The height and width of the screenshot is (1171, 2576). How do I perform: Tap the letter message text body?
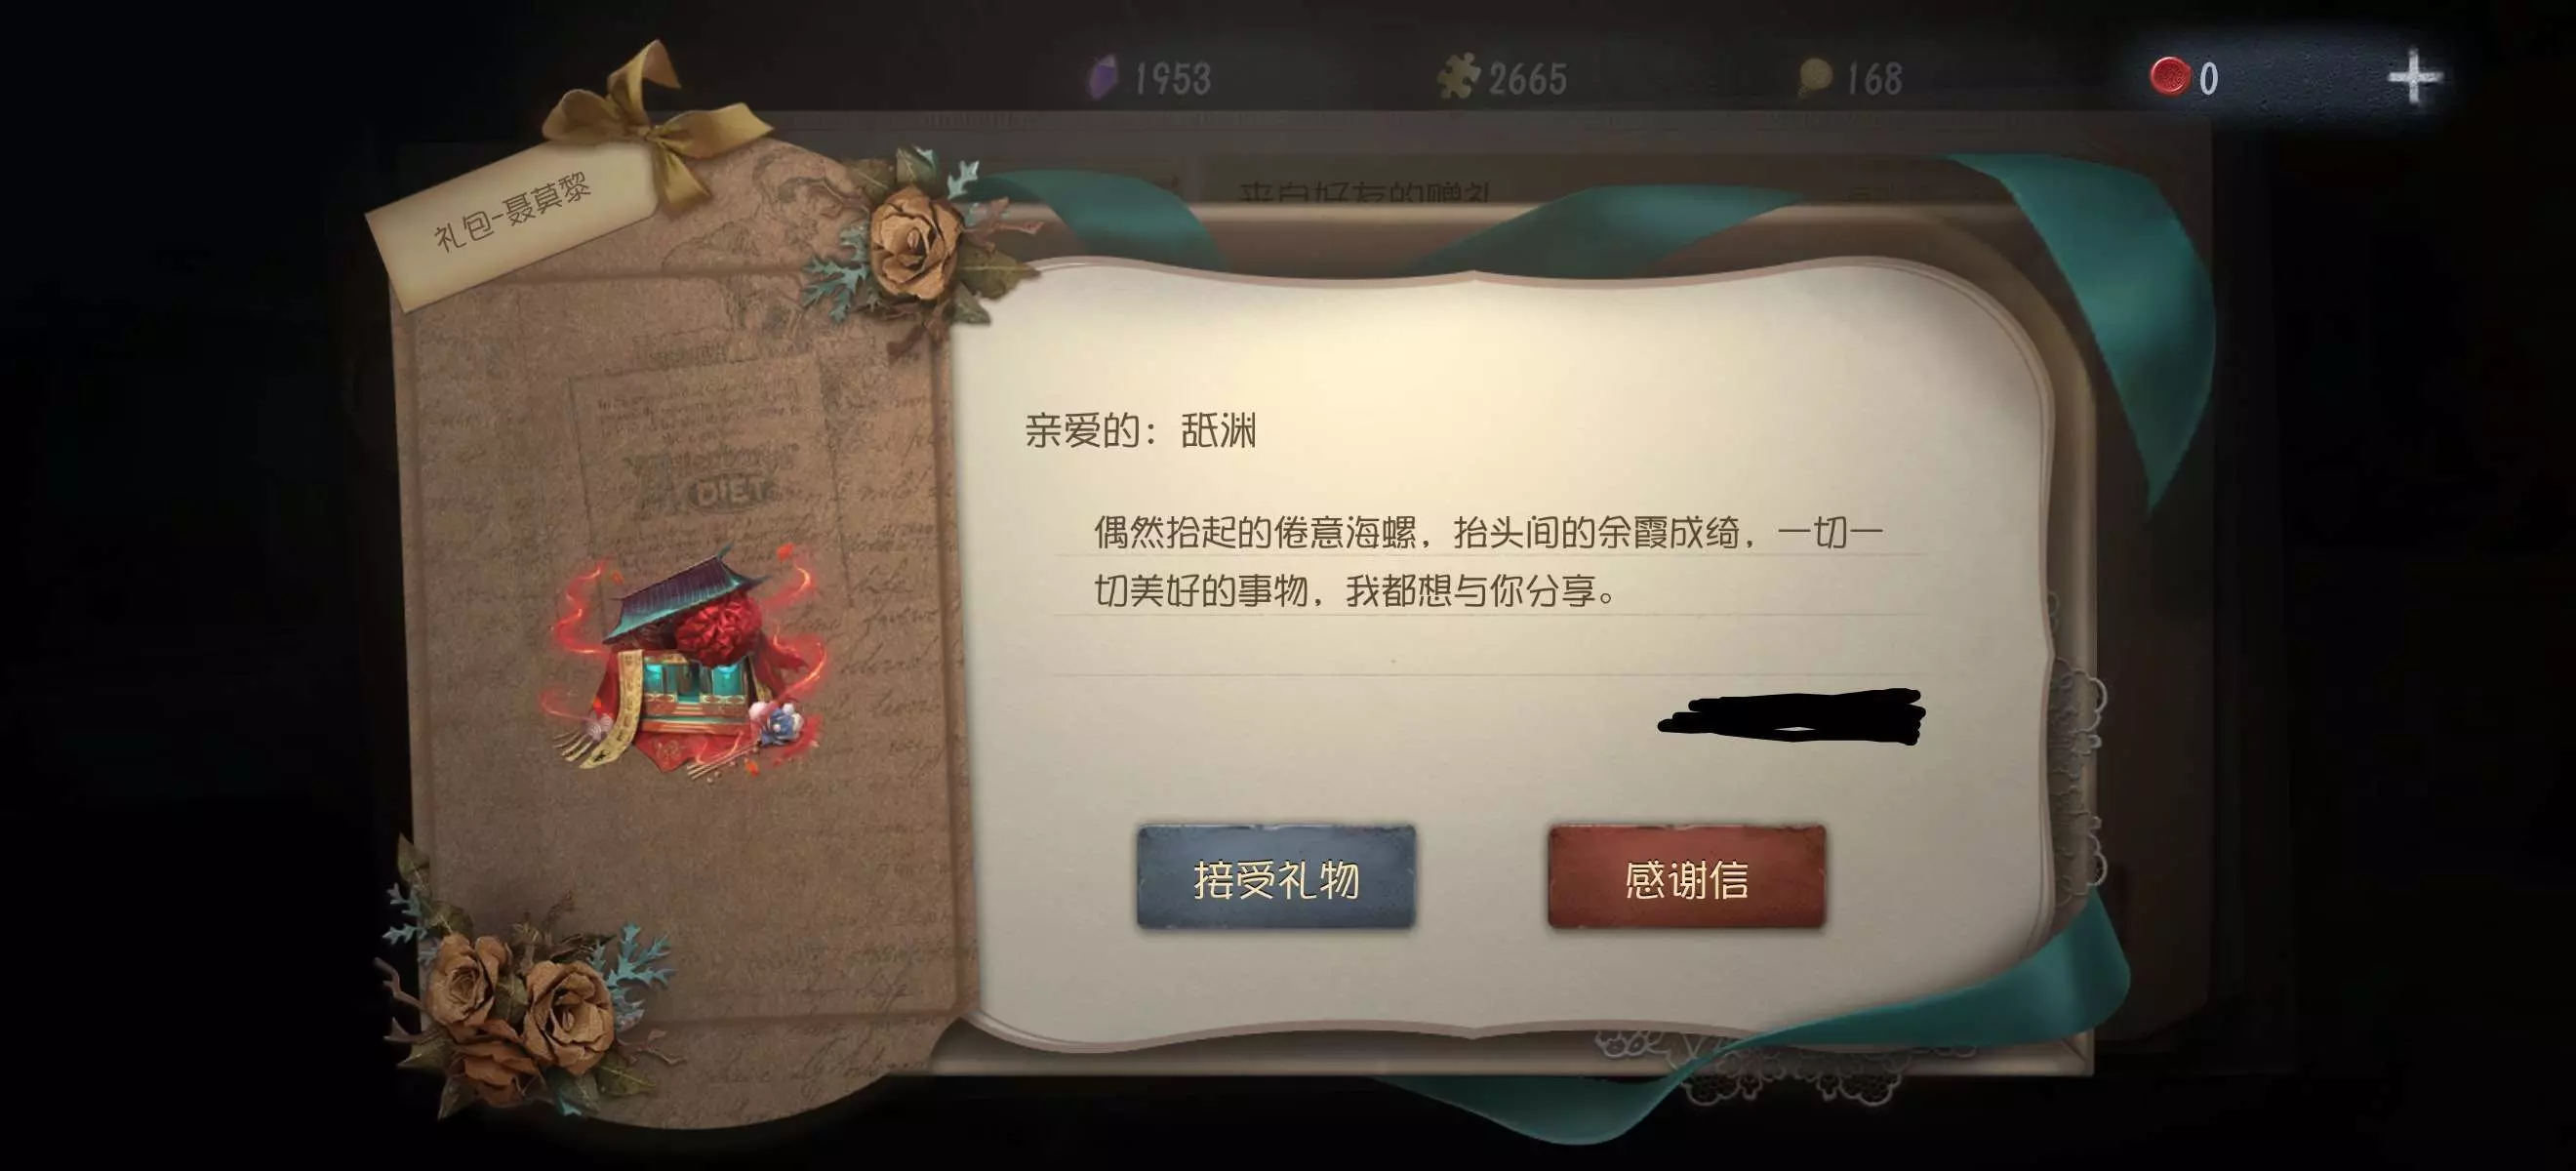click(x=1488, y=560)
